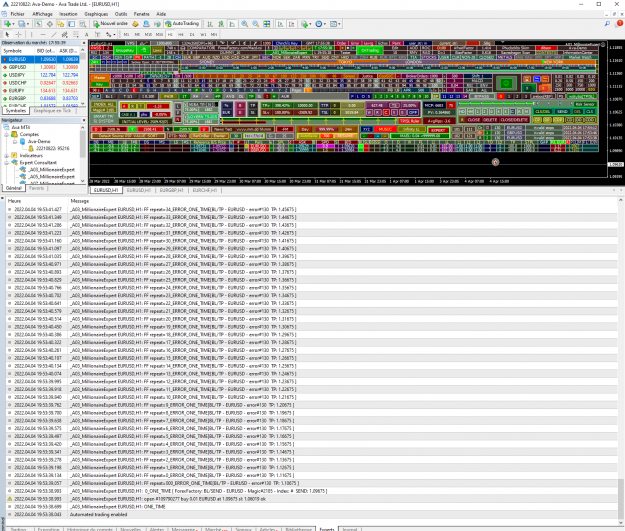
Task: Zoom in on the chart
Action: click(245, 24)
